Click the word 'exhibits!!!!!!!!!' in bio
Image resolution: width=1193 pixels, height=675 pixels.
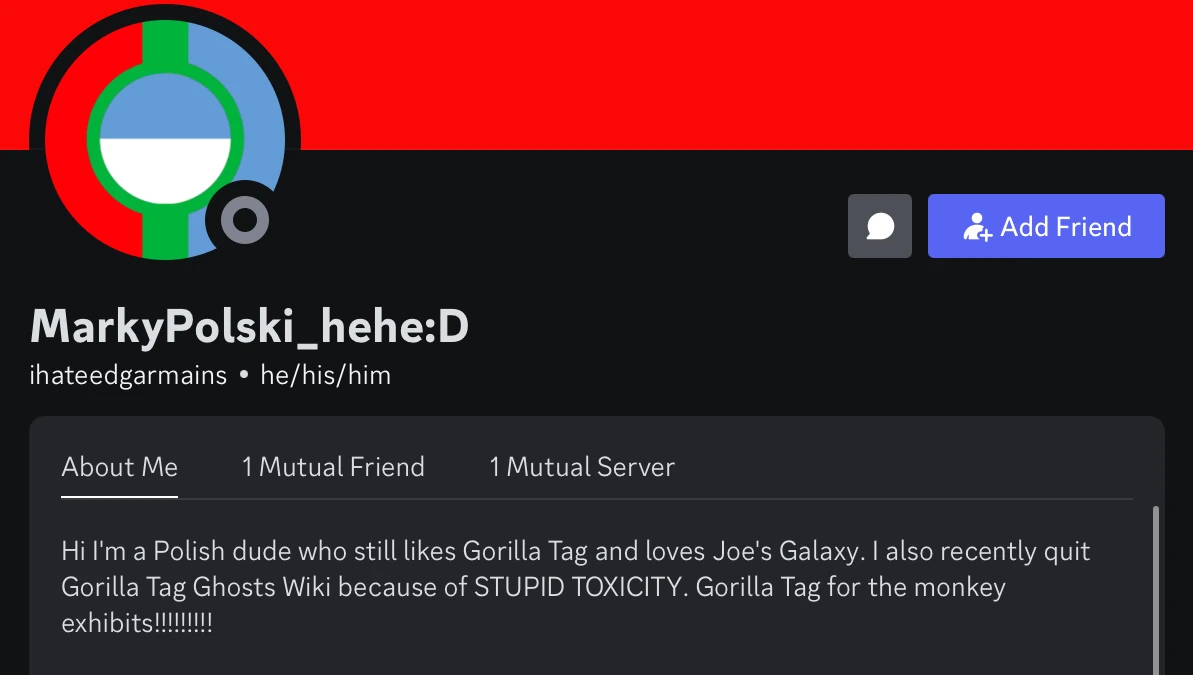pyautogui.click(x=137, y=623)
